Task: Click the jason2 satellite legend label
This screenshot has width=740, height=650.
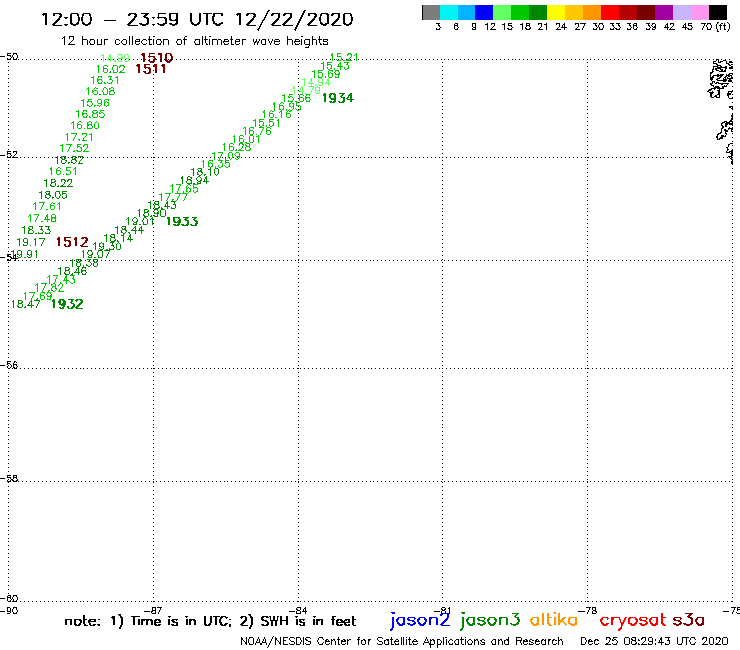Action: point(420,620)
